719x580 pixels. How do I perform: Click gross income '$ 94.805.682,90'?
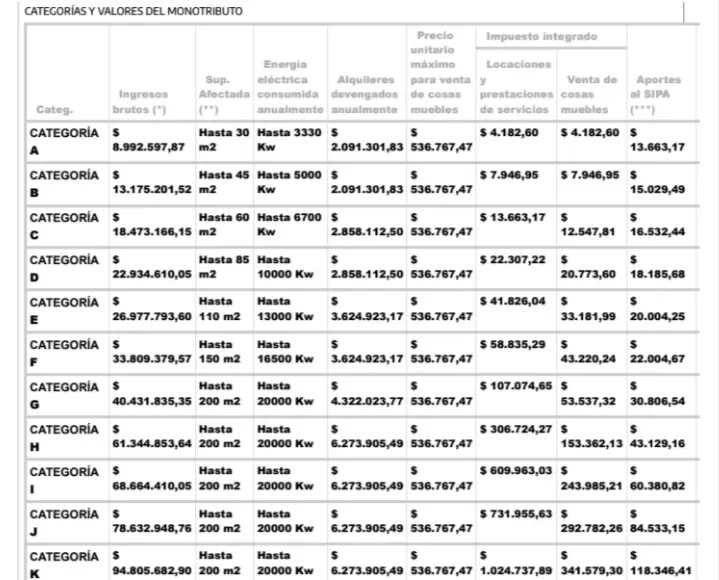point(152,563)
